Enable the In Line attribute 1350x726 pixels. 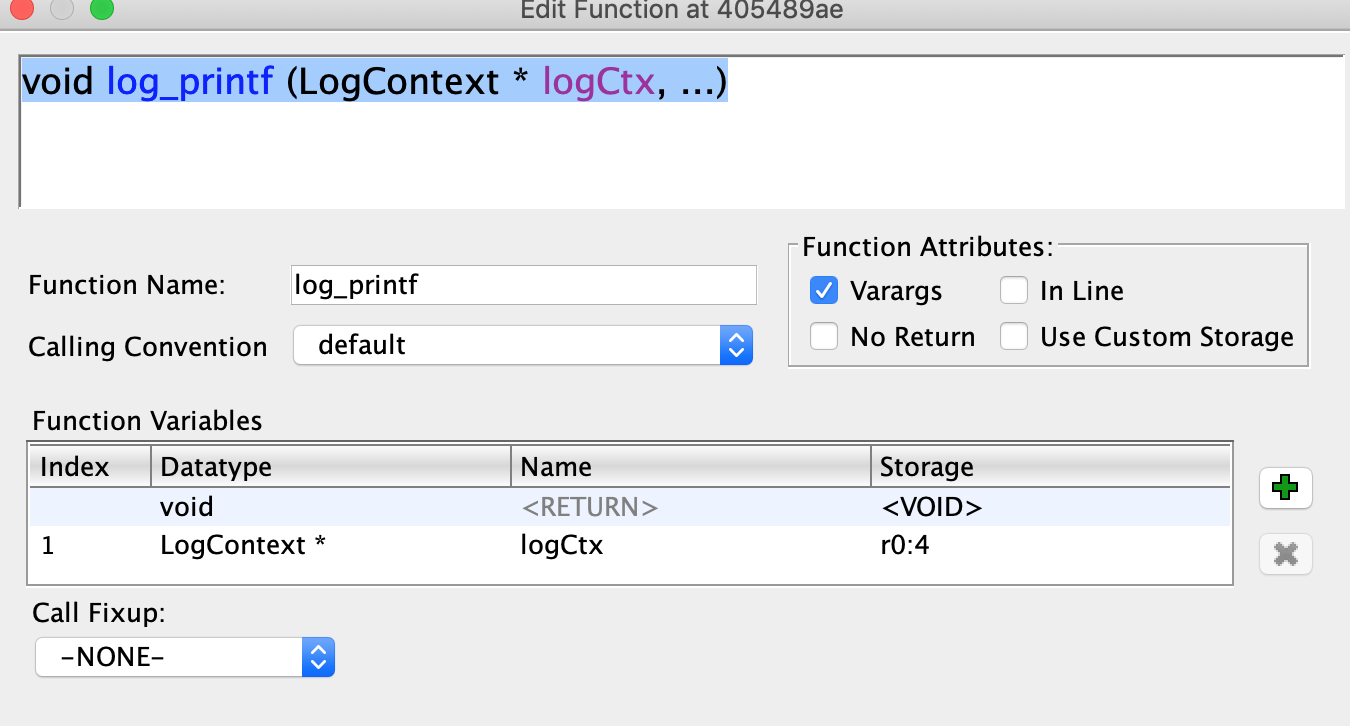click(x=1013, y=290)
